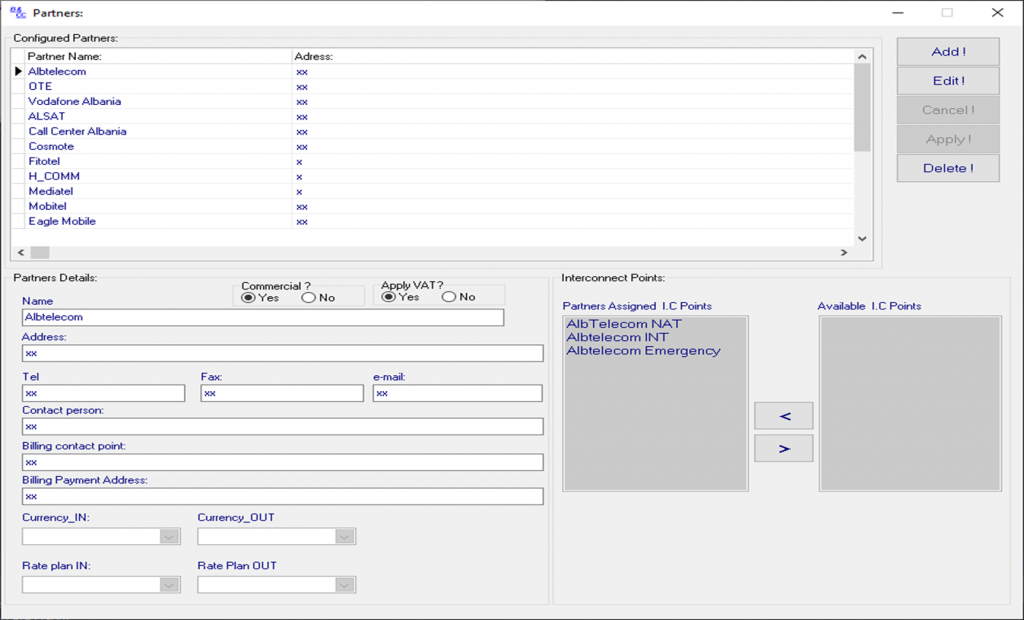
Task: Select the Eagle Mobile partner row
Action: 432,221
